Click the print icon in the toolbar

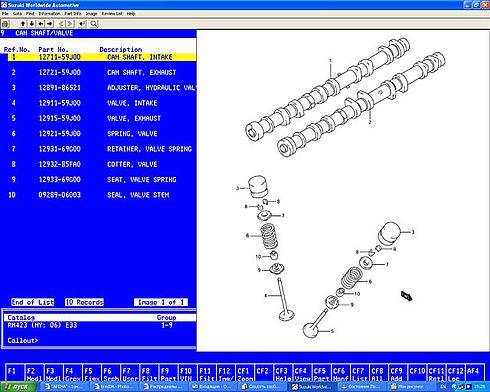coord(5,24)
